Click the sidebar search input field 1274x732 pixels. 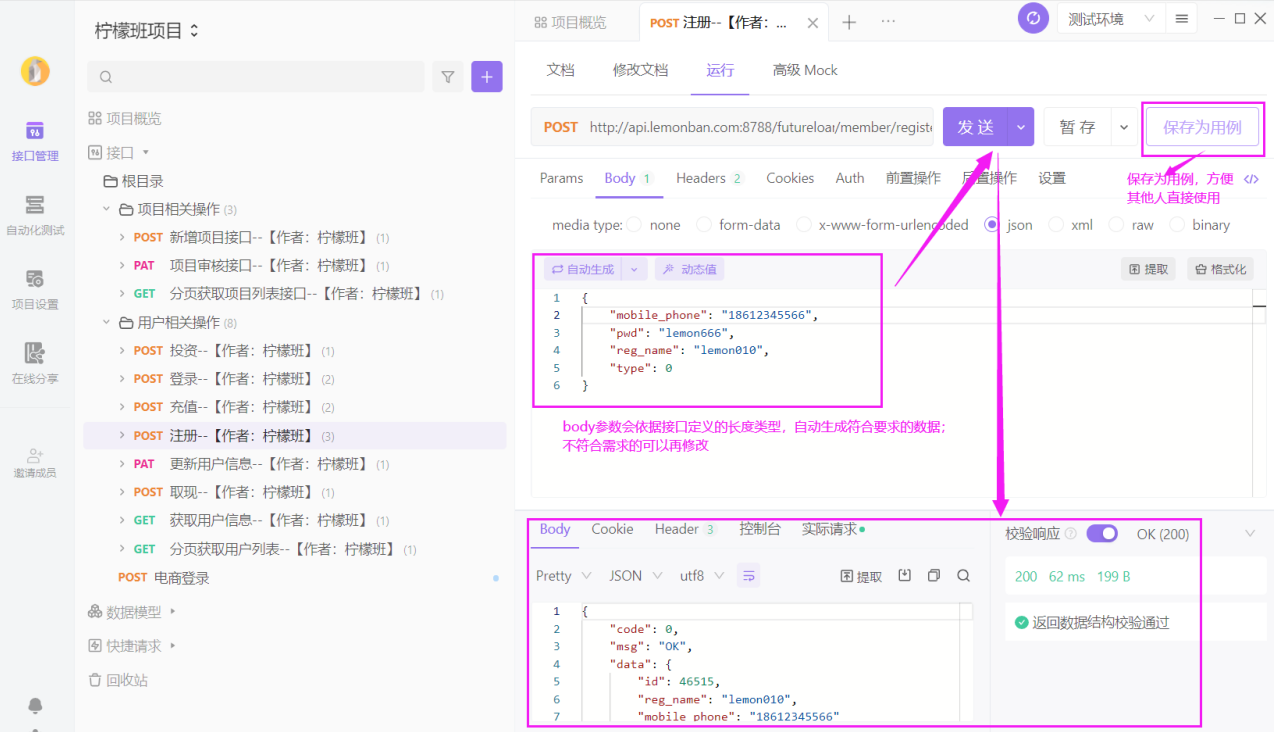coord(256,77)
